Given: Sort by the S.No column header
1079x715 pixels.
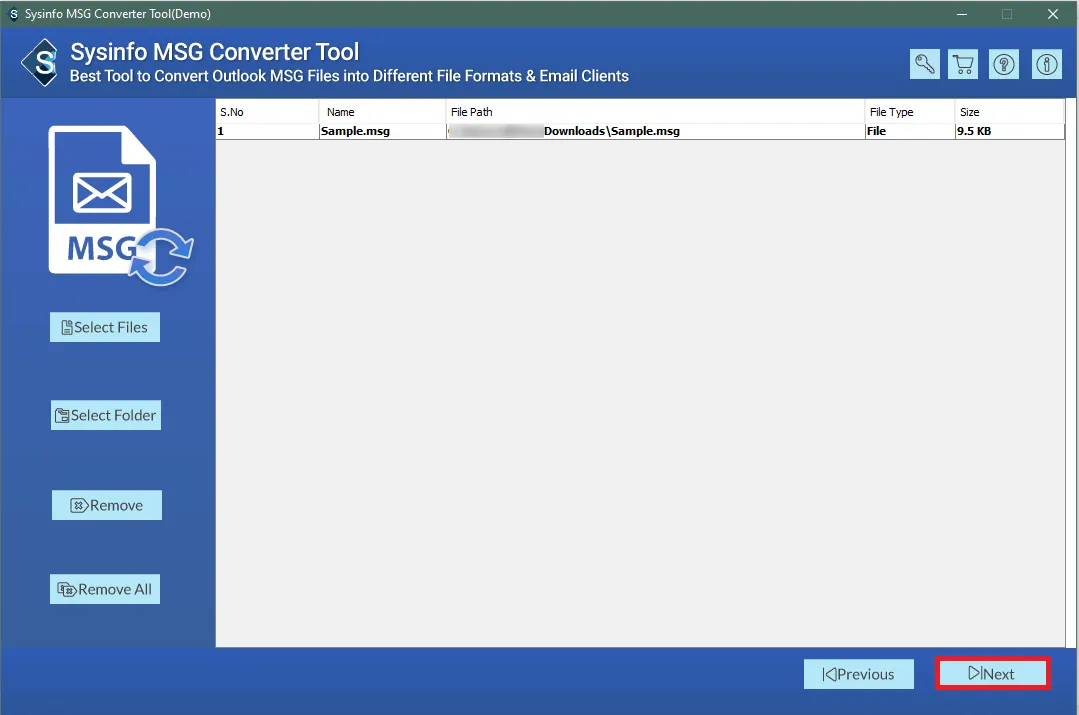Looking at the screenshot, I should pyautogui.click(x=266, y=112).
